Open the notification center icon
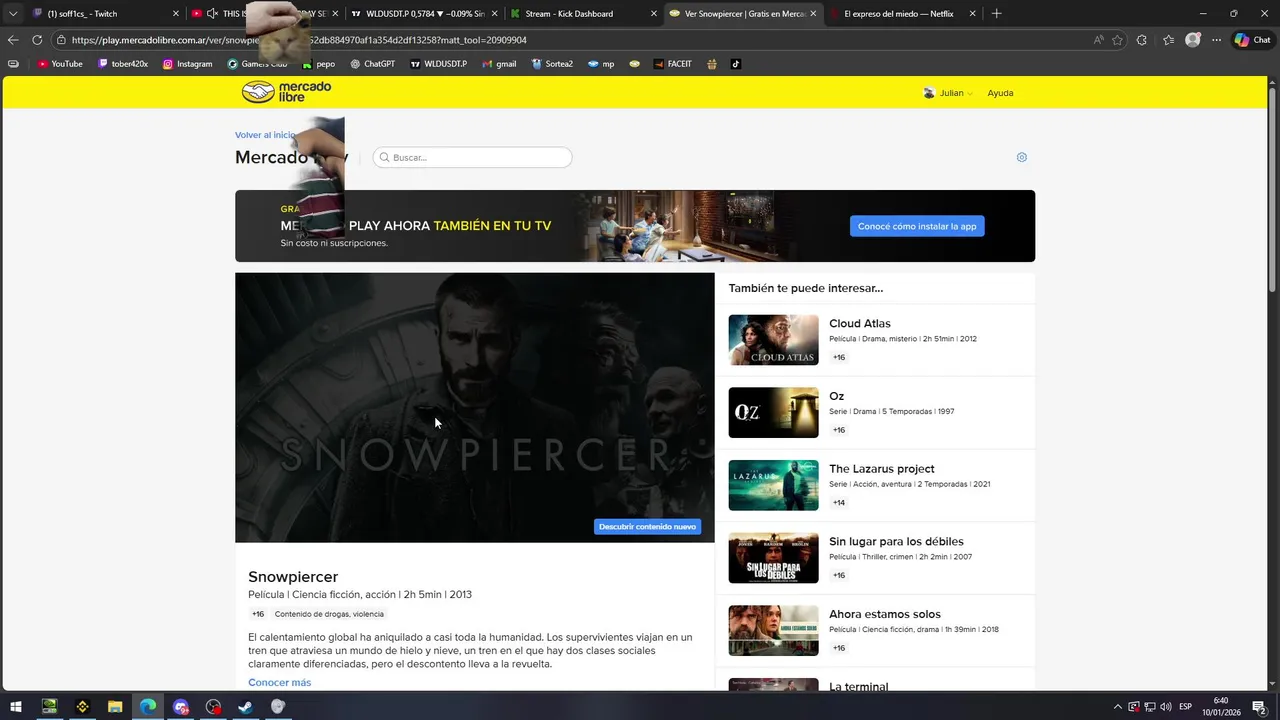 tap(1259, 706)
